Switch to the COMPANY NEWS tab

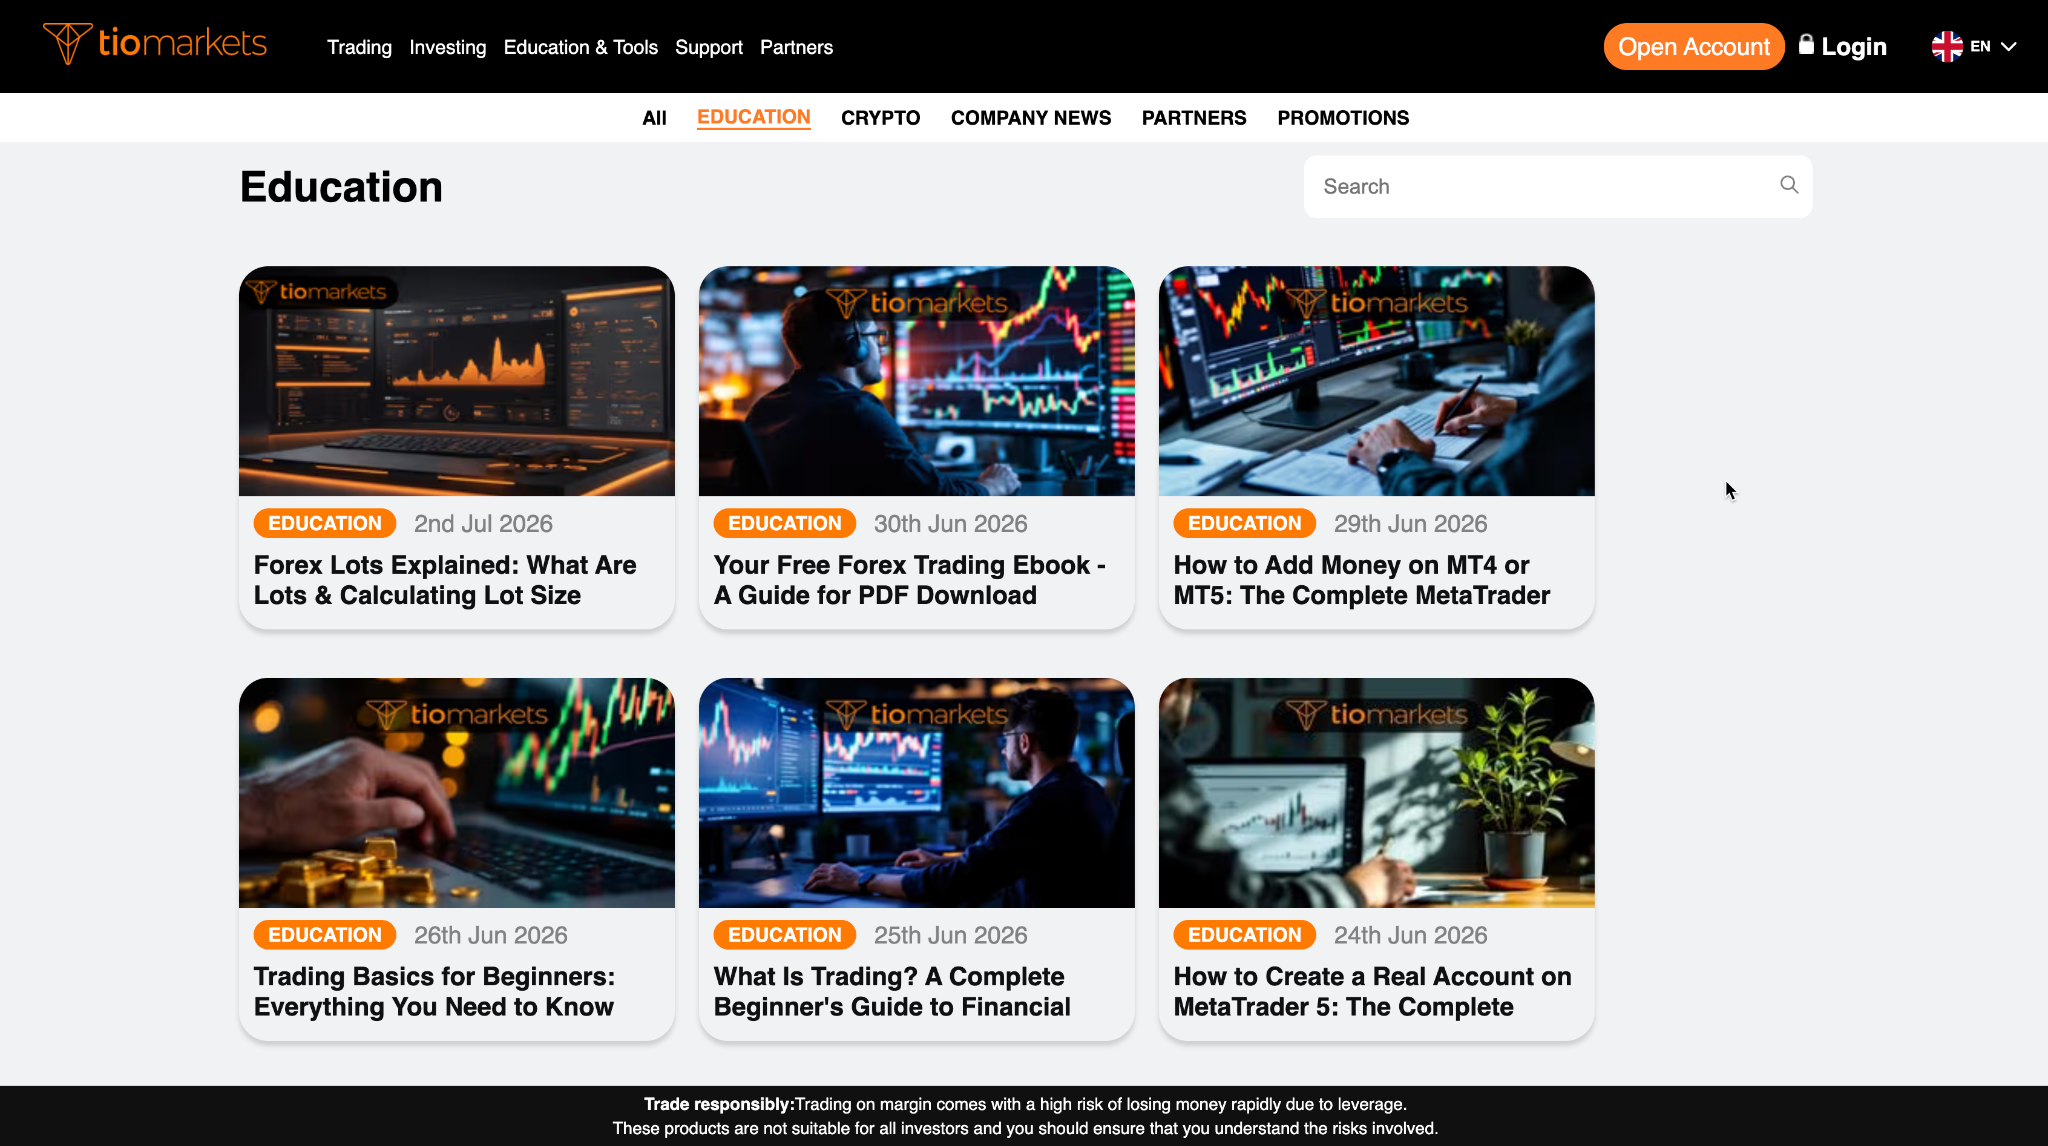1030,118
